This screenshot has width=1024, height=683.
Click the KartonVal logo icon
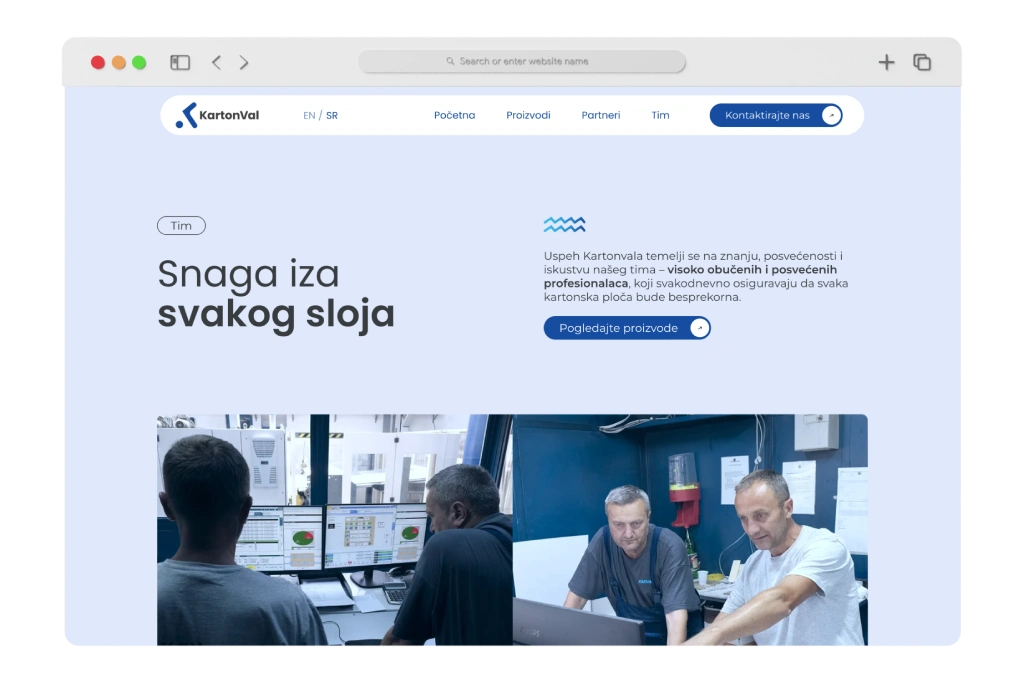pyautogui.click(x=186, y=116)
